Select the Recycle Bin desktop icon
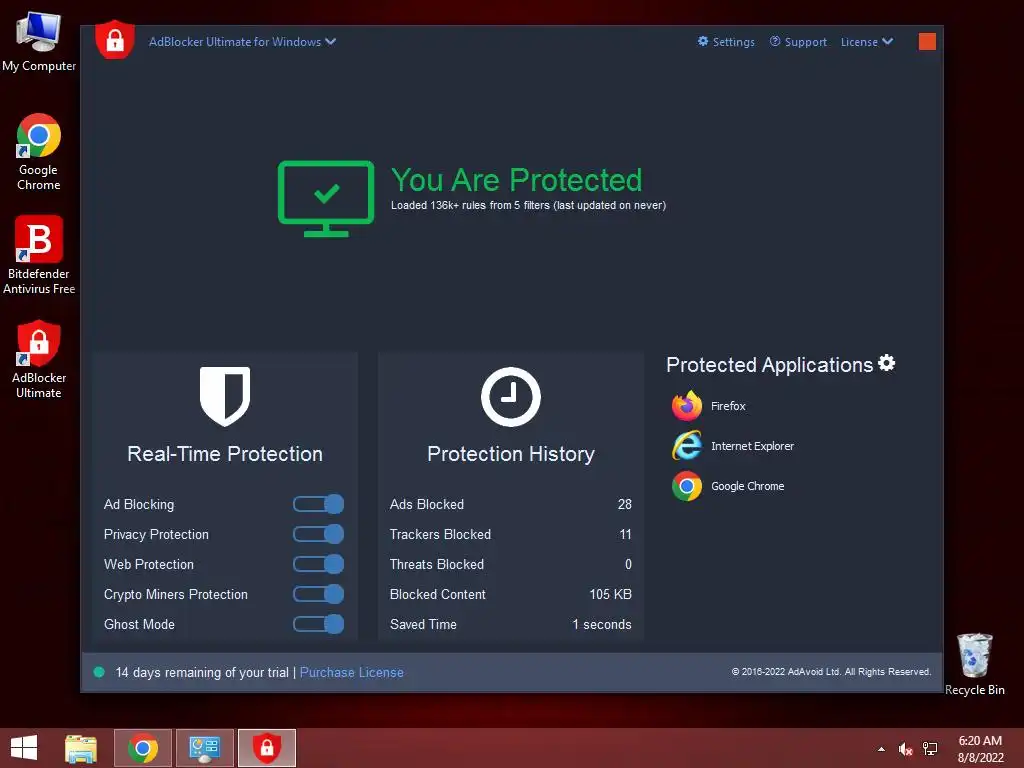1024x768 pixels. (974, 664)
